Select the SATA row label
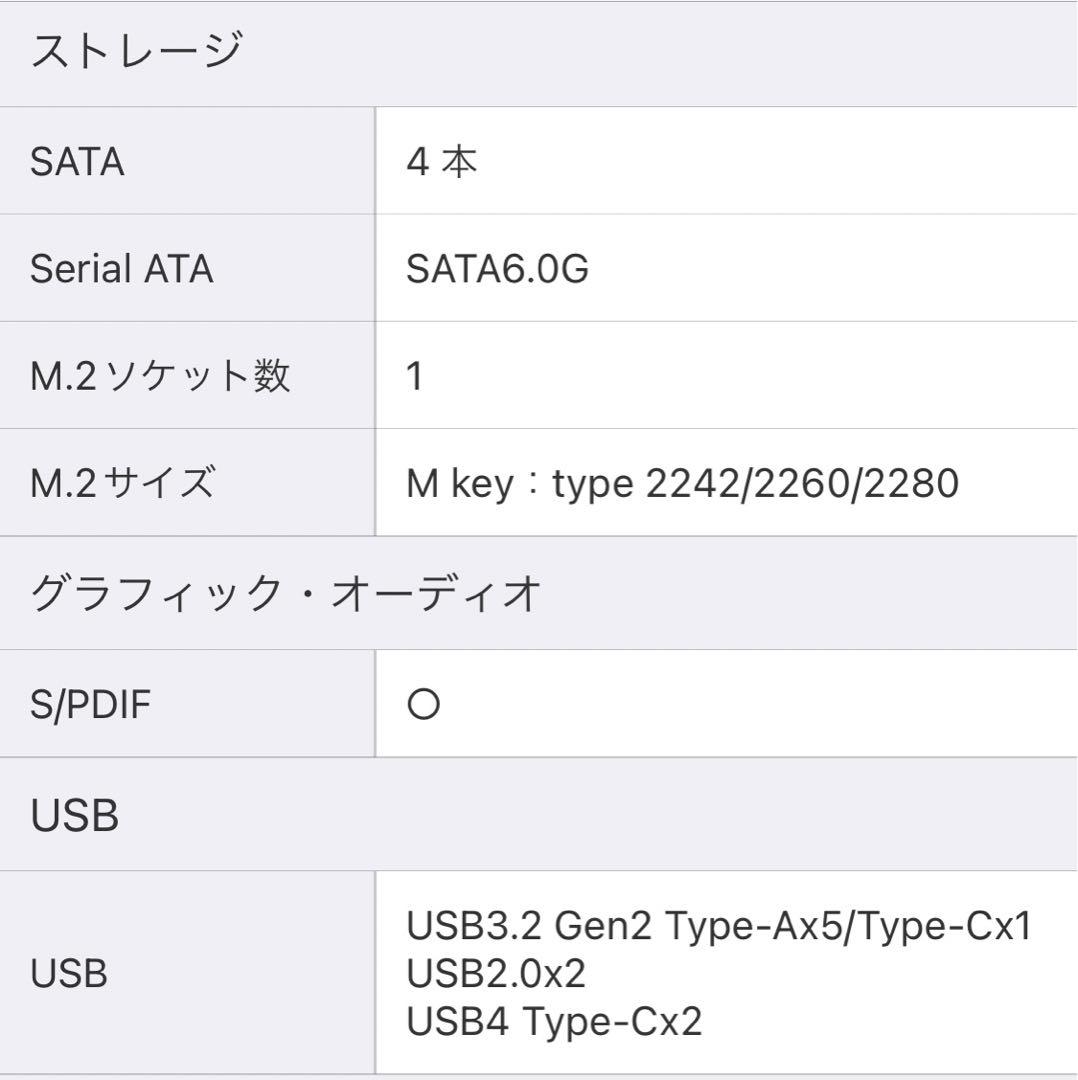The image size is (1078, 1080). [77, 162]
